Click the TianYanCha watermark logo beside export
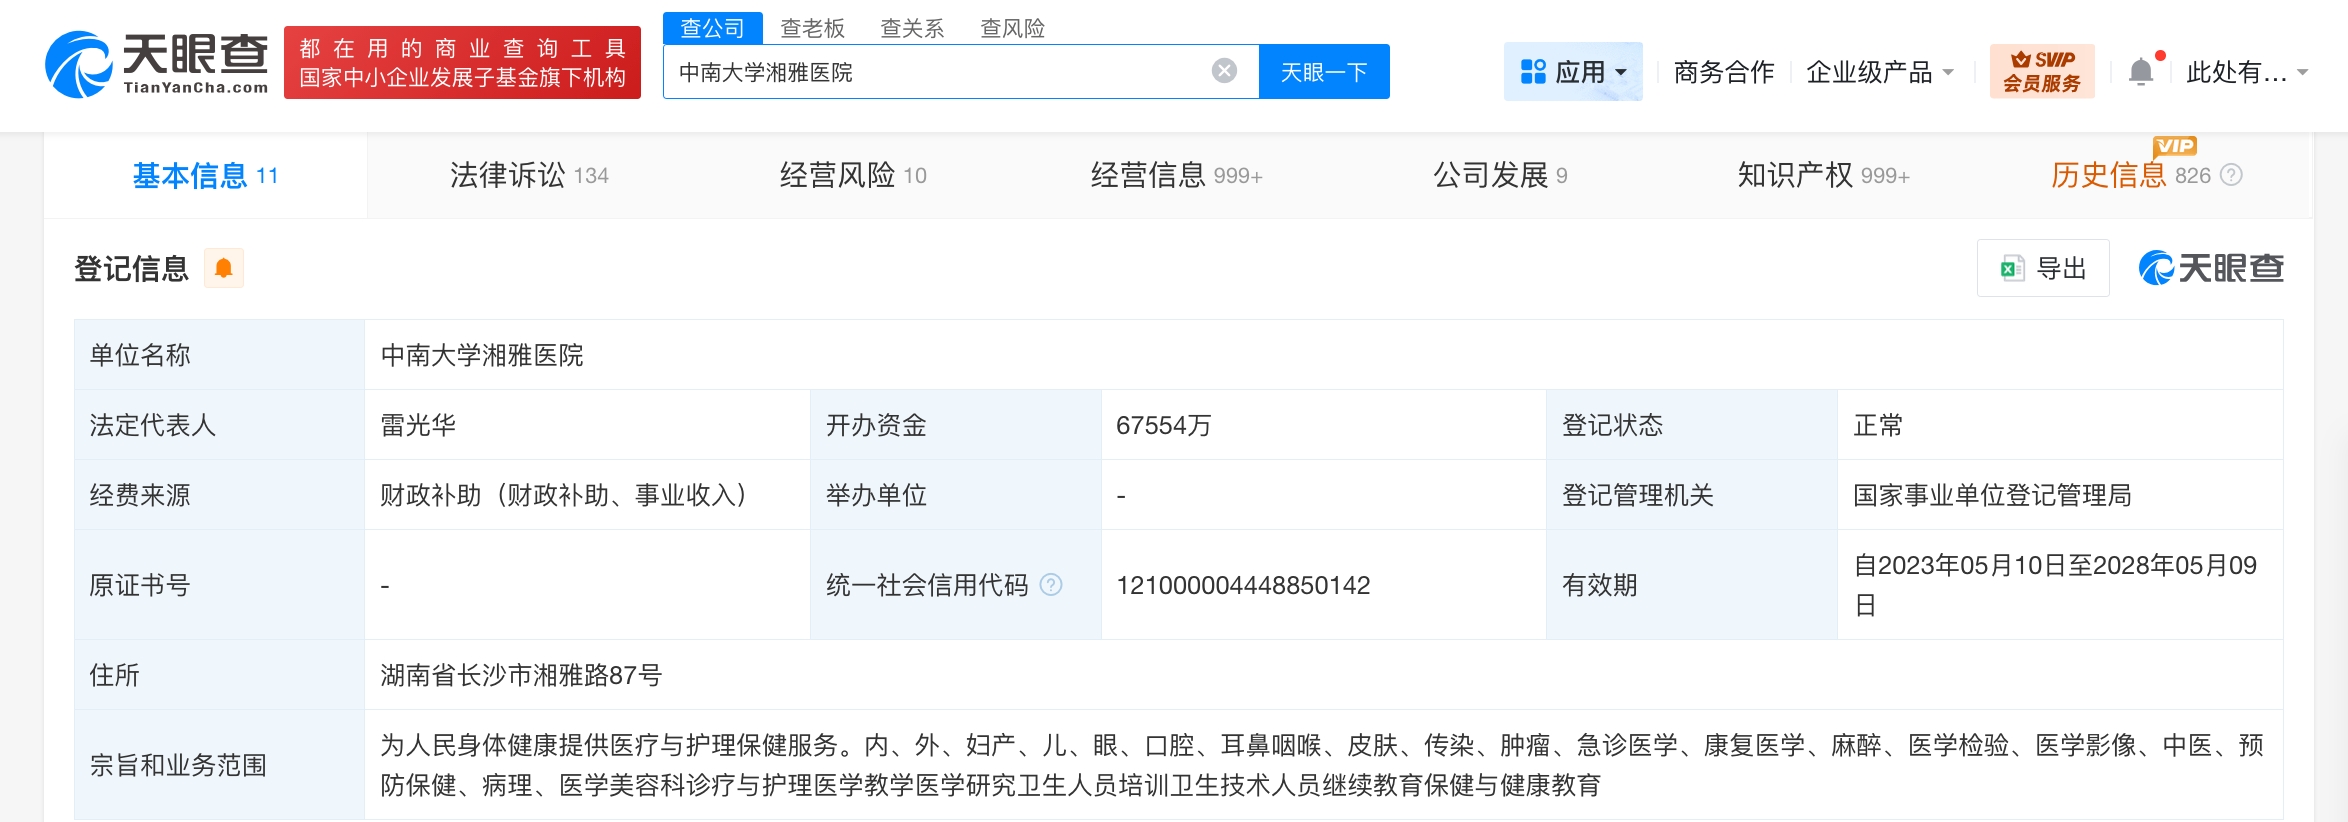The width and height of the screenshot is (2348, 822). (x=2210, y=268)
